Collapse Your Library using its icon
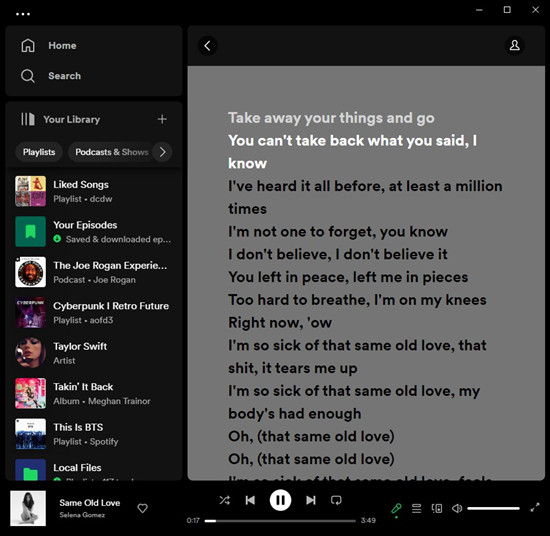The width and height of the screenshot is (550, 536). (28, 119)
